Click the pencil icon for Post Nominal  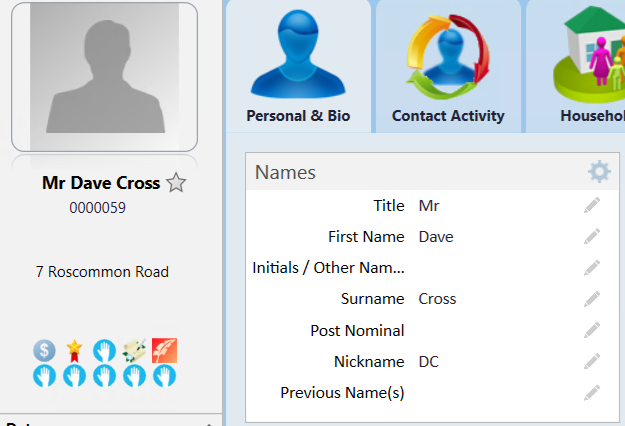tap(592, 330)
